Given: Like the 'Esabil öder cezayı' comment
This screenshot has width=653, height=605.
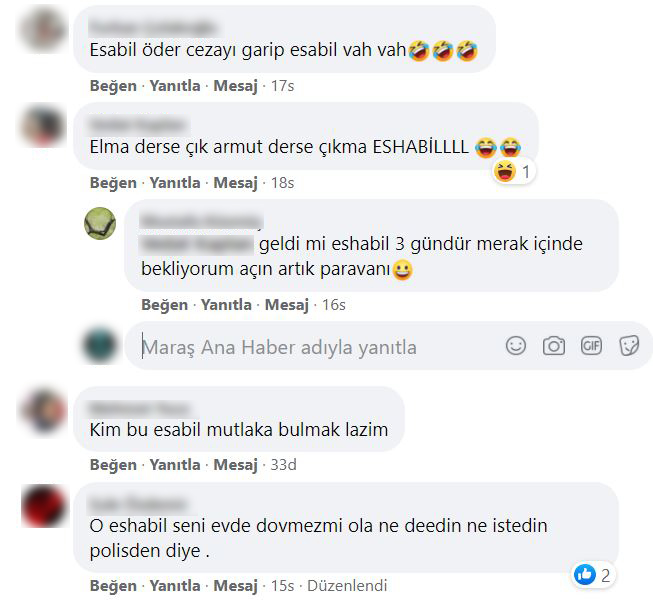Looking at the screenshot, I should click(113, 86).
